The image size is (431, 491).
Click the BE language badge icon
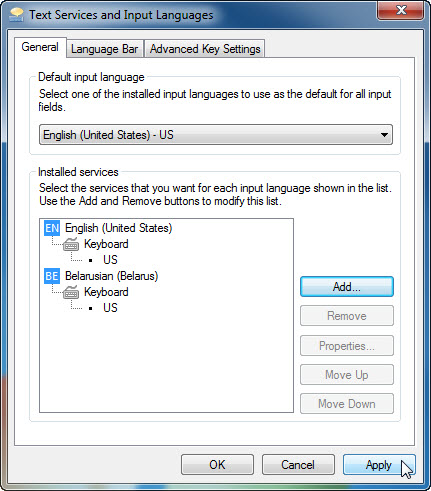(52, 276)
